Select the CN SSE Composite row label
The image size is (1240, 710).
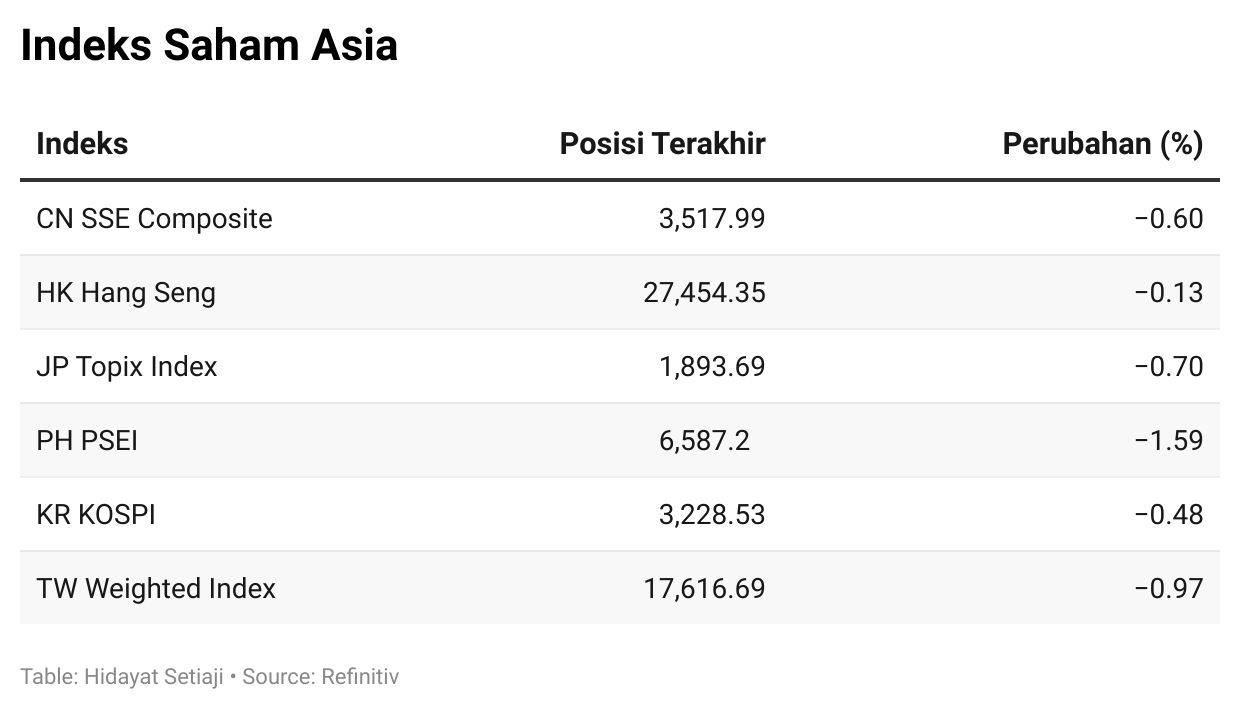154,219
